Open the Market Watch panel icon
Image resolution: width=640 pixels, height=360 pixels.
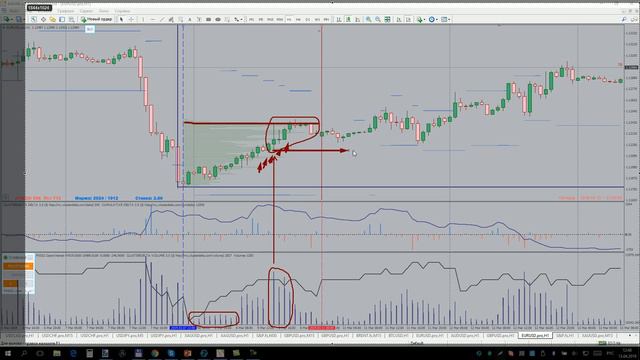[x=33, y=19]
